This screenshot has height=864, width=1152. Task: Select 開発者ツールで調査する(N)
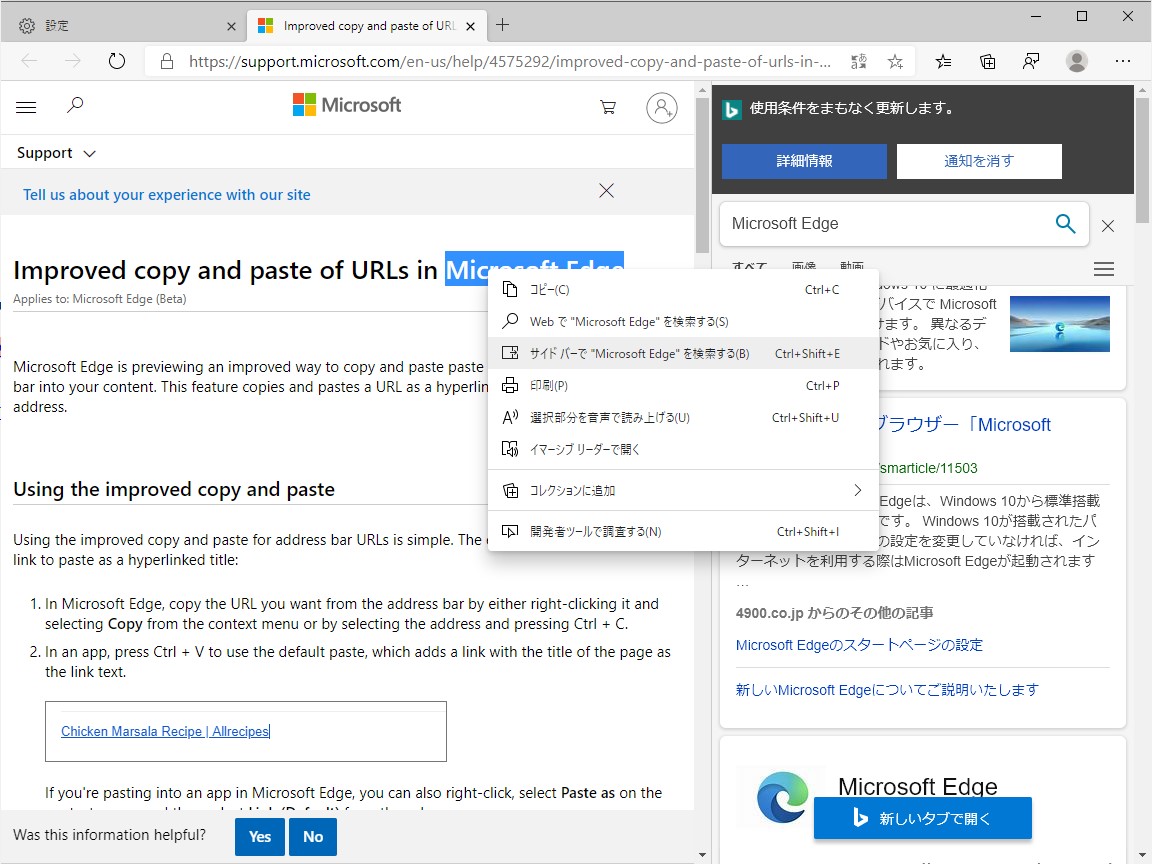(683, 531)
